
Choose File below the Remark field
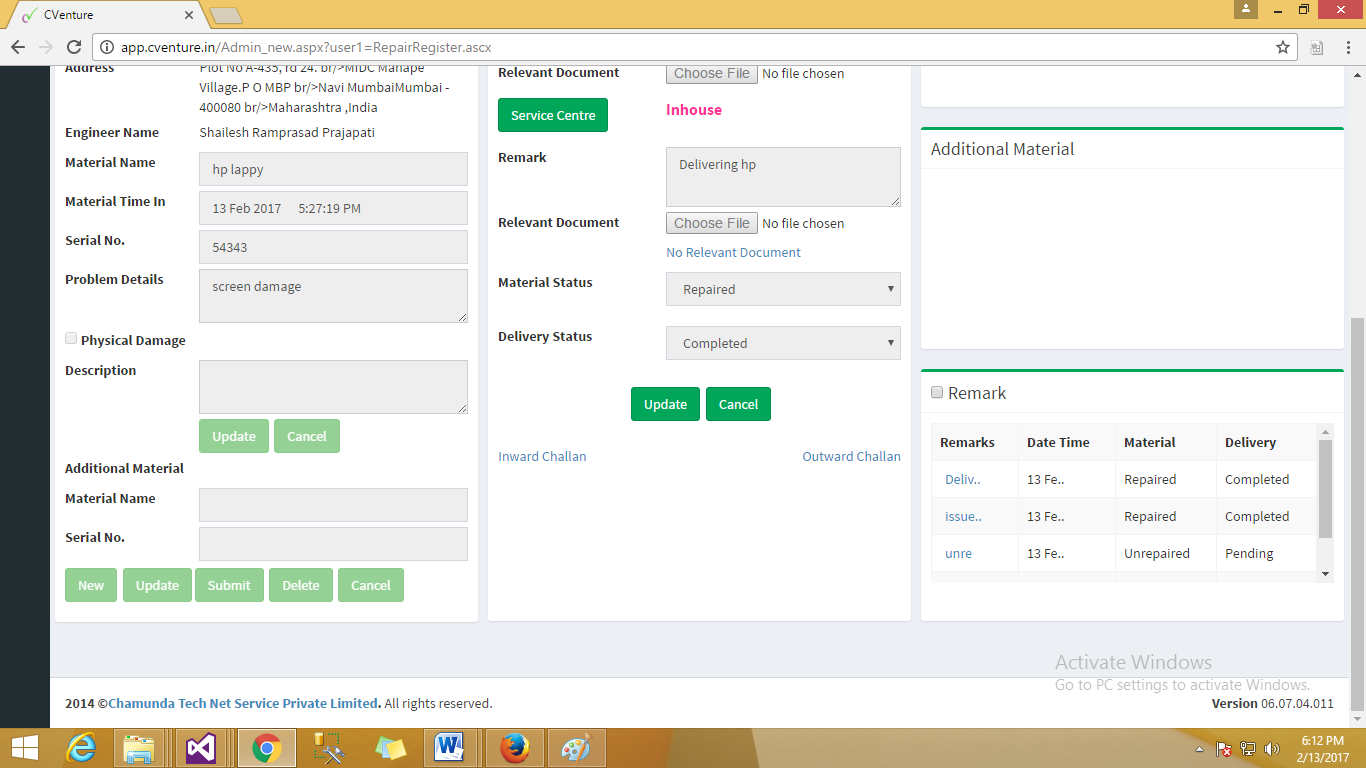click(x=712, y=223)
